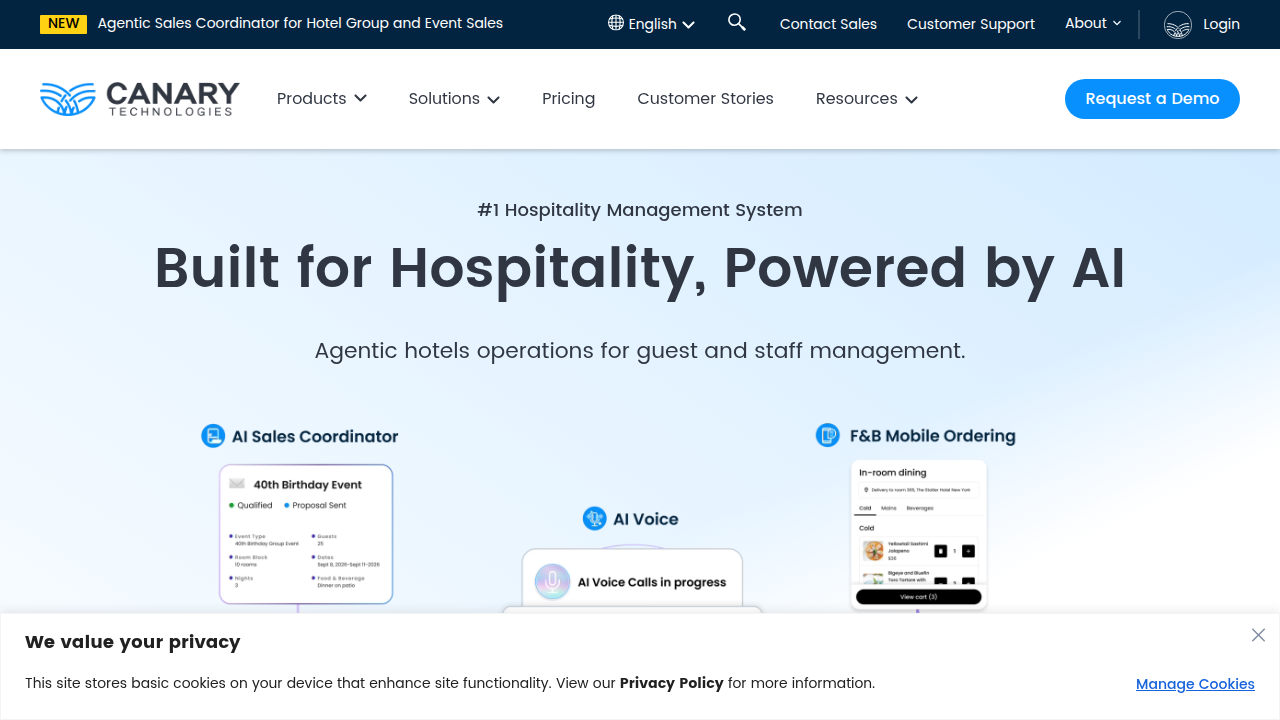Viewport: 1280px width, 720px height.
Task: Click Manage Cookies link
Action: [1195, 684]
